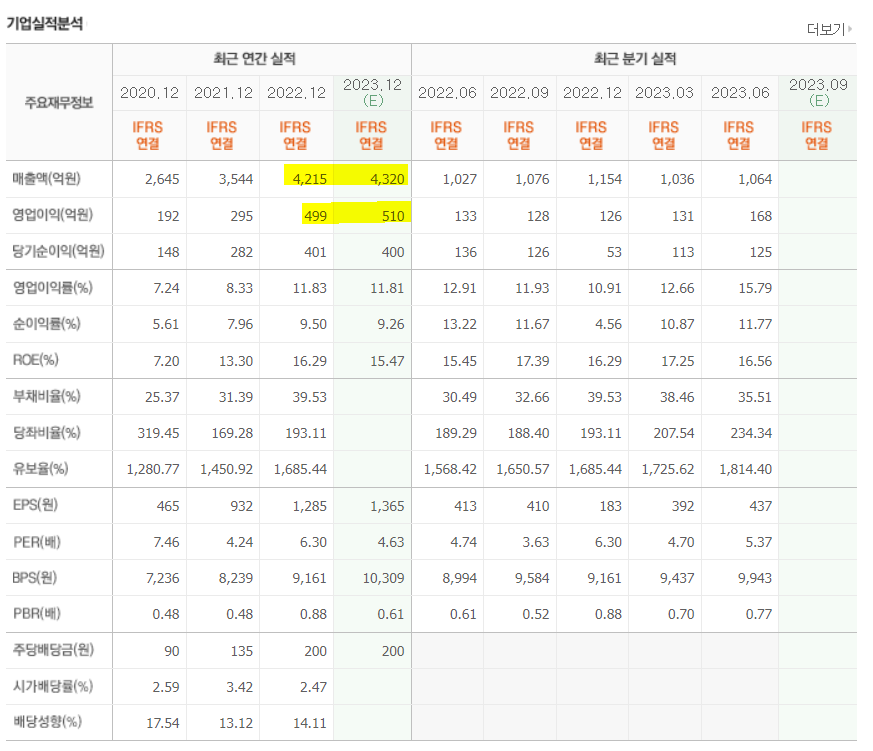The width and height of the screenshot is (873, 751).
Task: Click the 3.42 dividend yield value
Action: (x=239, y=687)
